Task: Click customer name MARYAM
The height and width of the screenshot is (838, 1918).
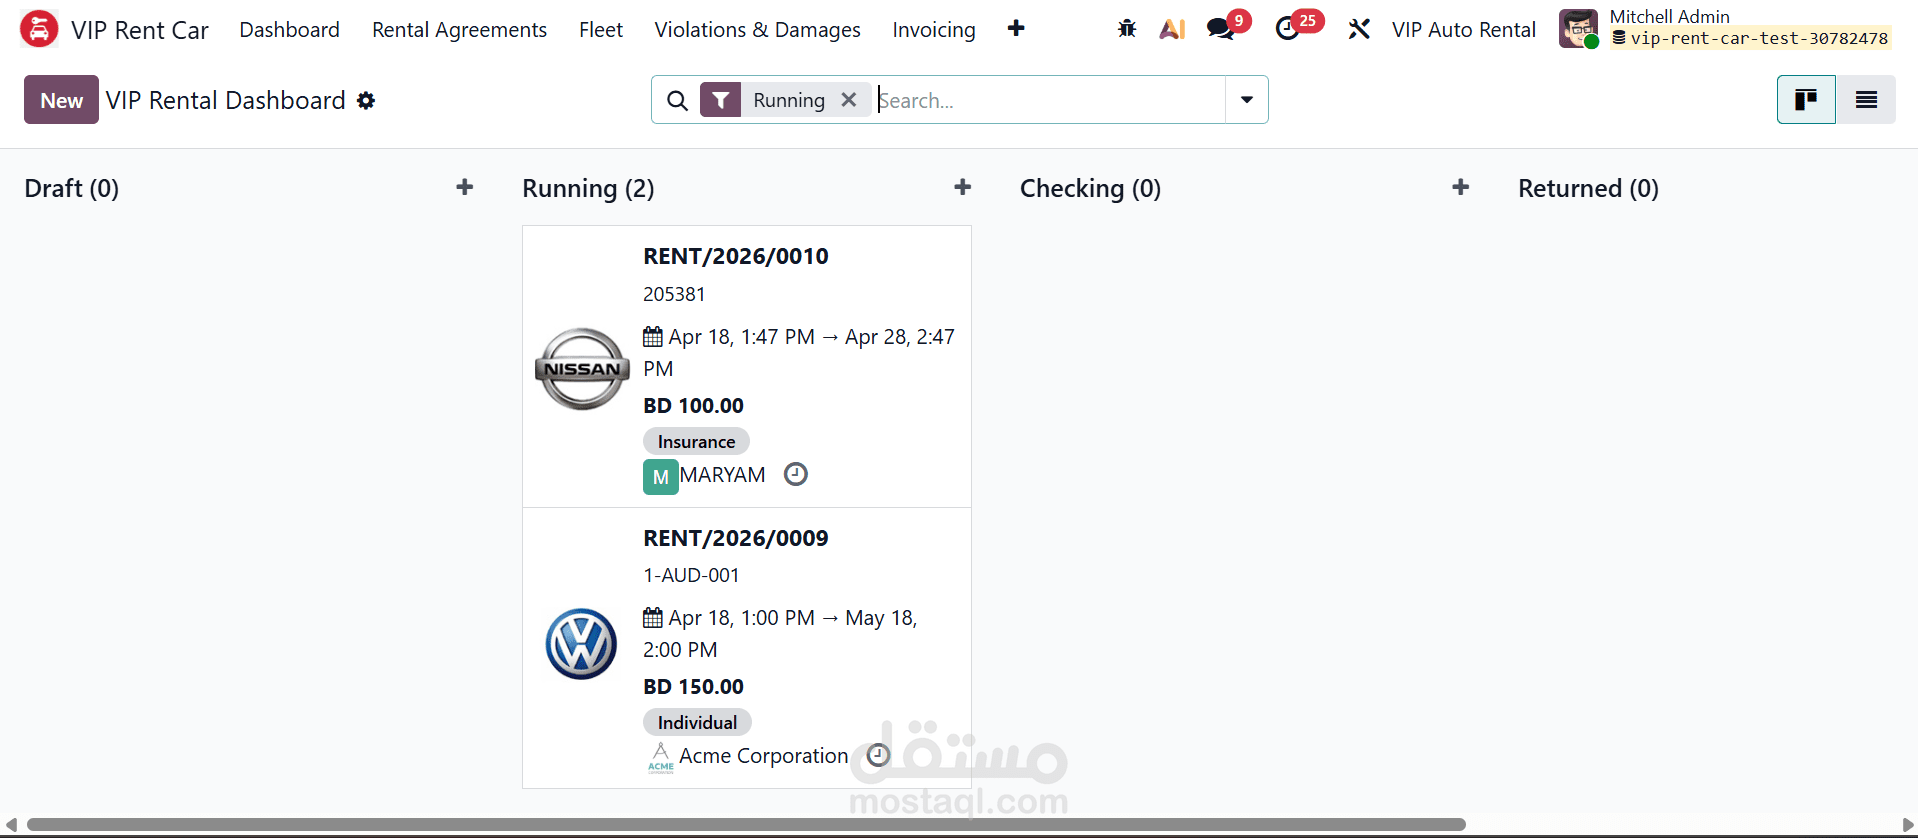Action: [x=722, y=475]
